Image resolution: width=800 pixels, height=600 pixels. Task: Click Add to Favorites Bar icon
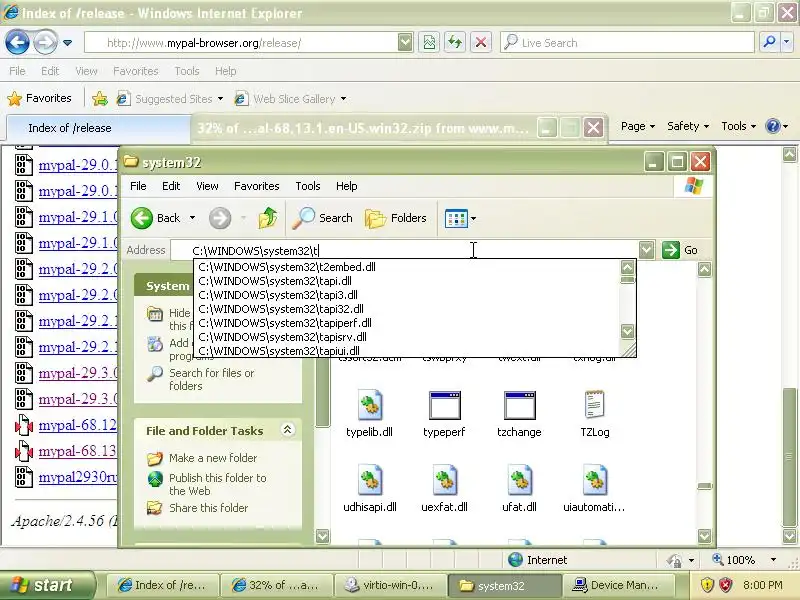(99, 98)
